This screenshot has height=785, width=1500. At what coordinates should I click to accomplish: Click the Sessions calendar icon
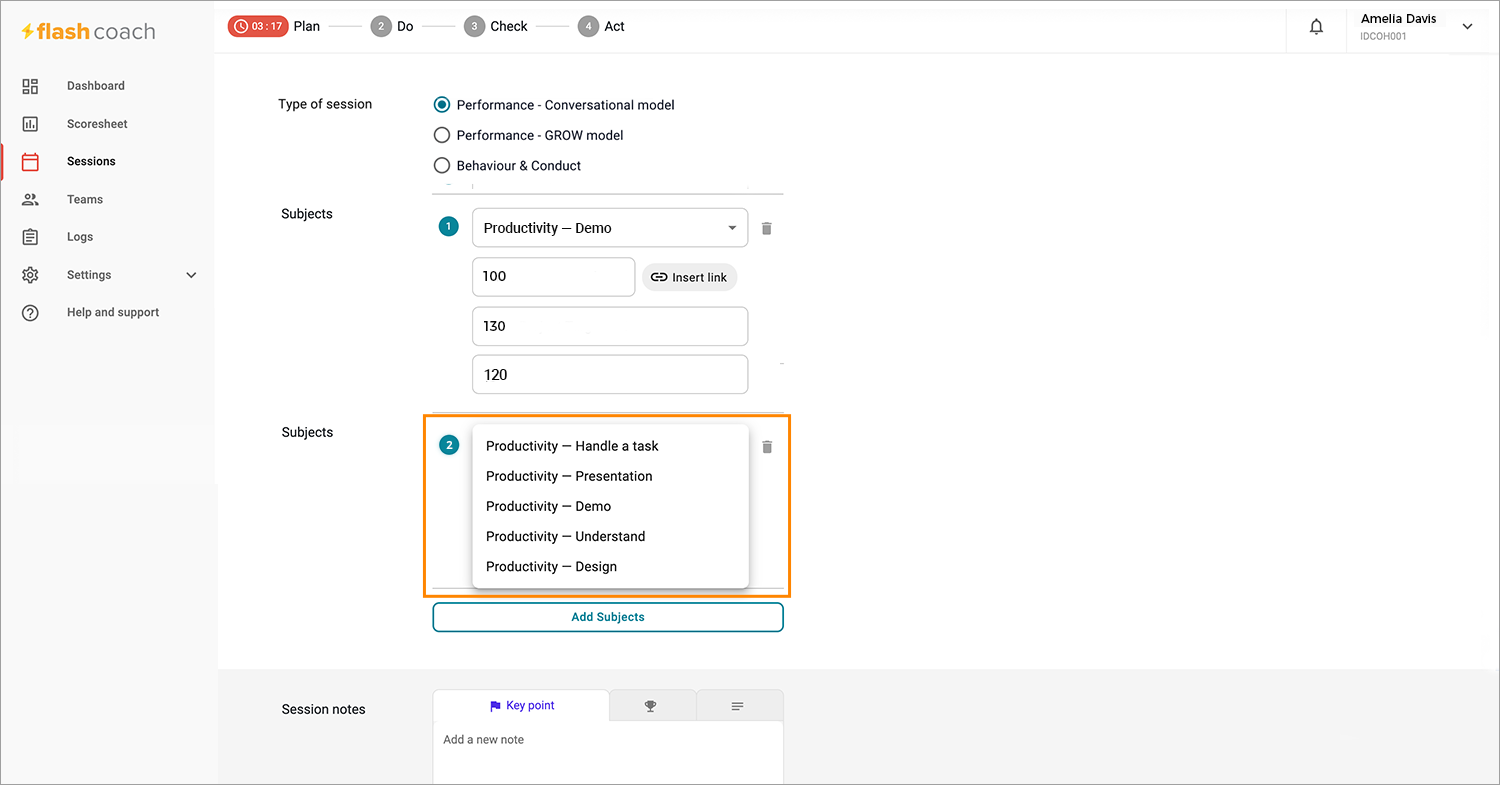coord(30,161)
